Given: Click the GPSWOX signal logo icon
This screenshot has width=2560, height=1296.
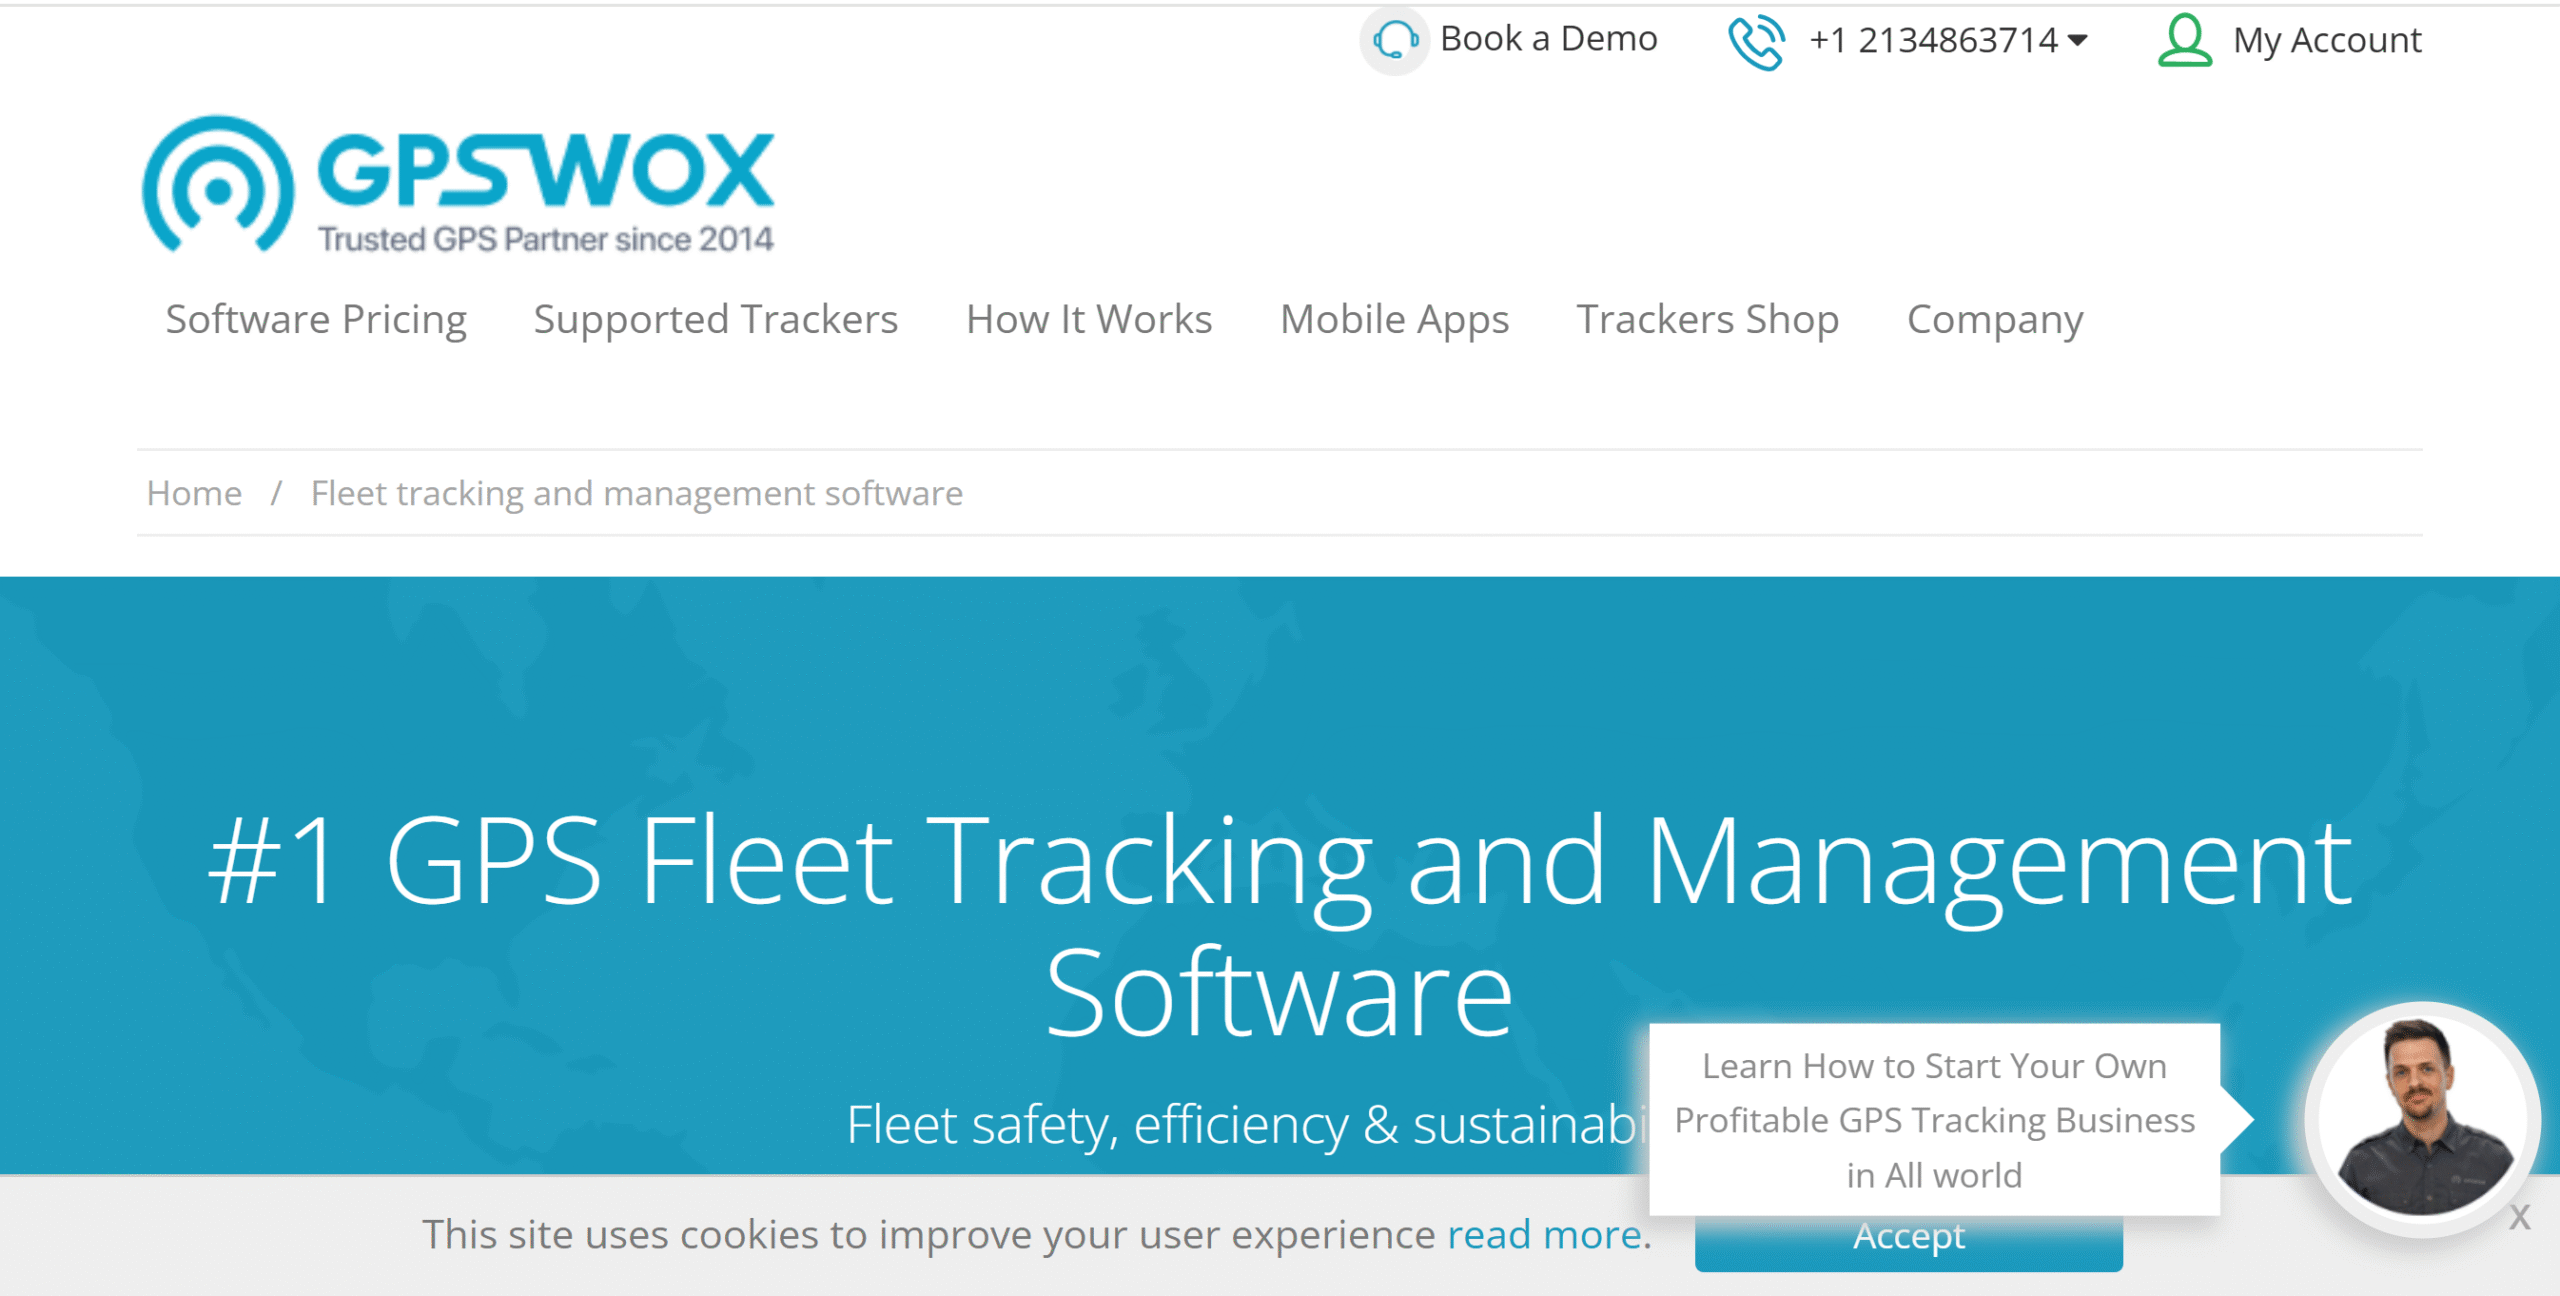Looking at the screenshot, I should pos(218,184).
